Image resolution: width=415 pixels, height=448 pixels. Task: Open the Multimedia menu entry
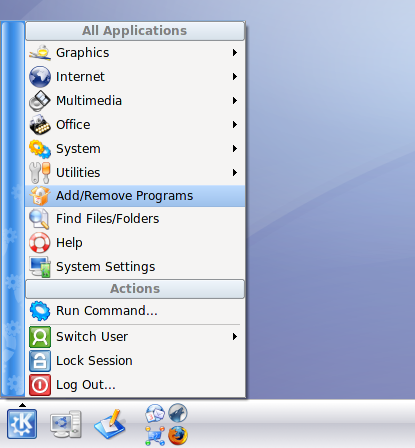(135, 101)
